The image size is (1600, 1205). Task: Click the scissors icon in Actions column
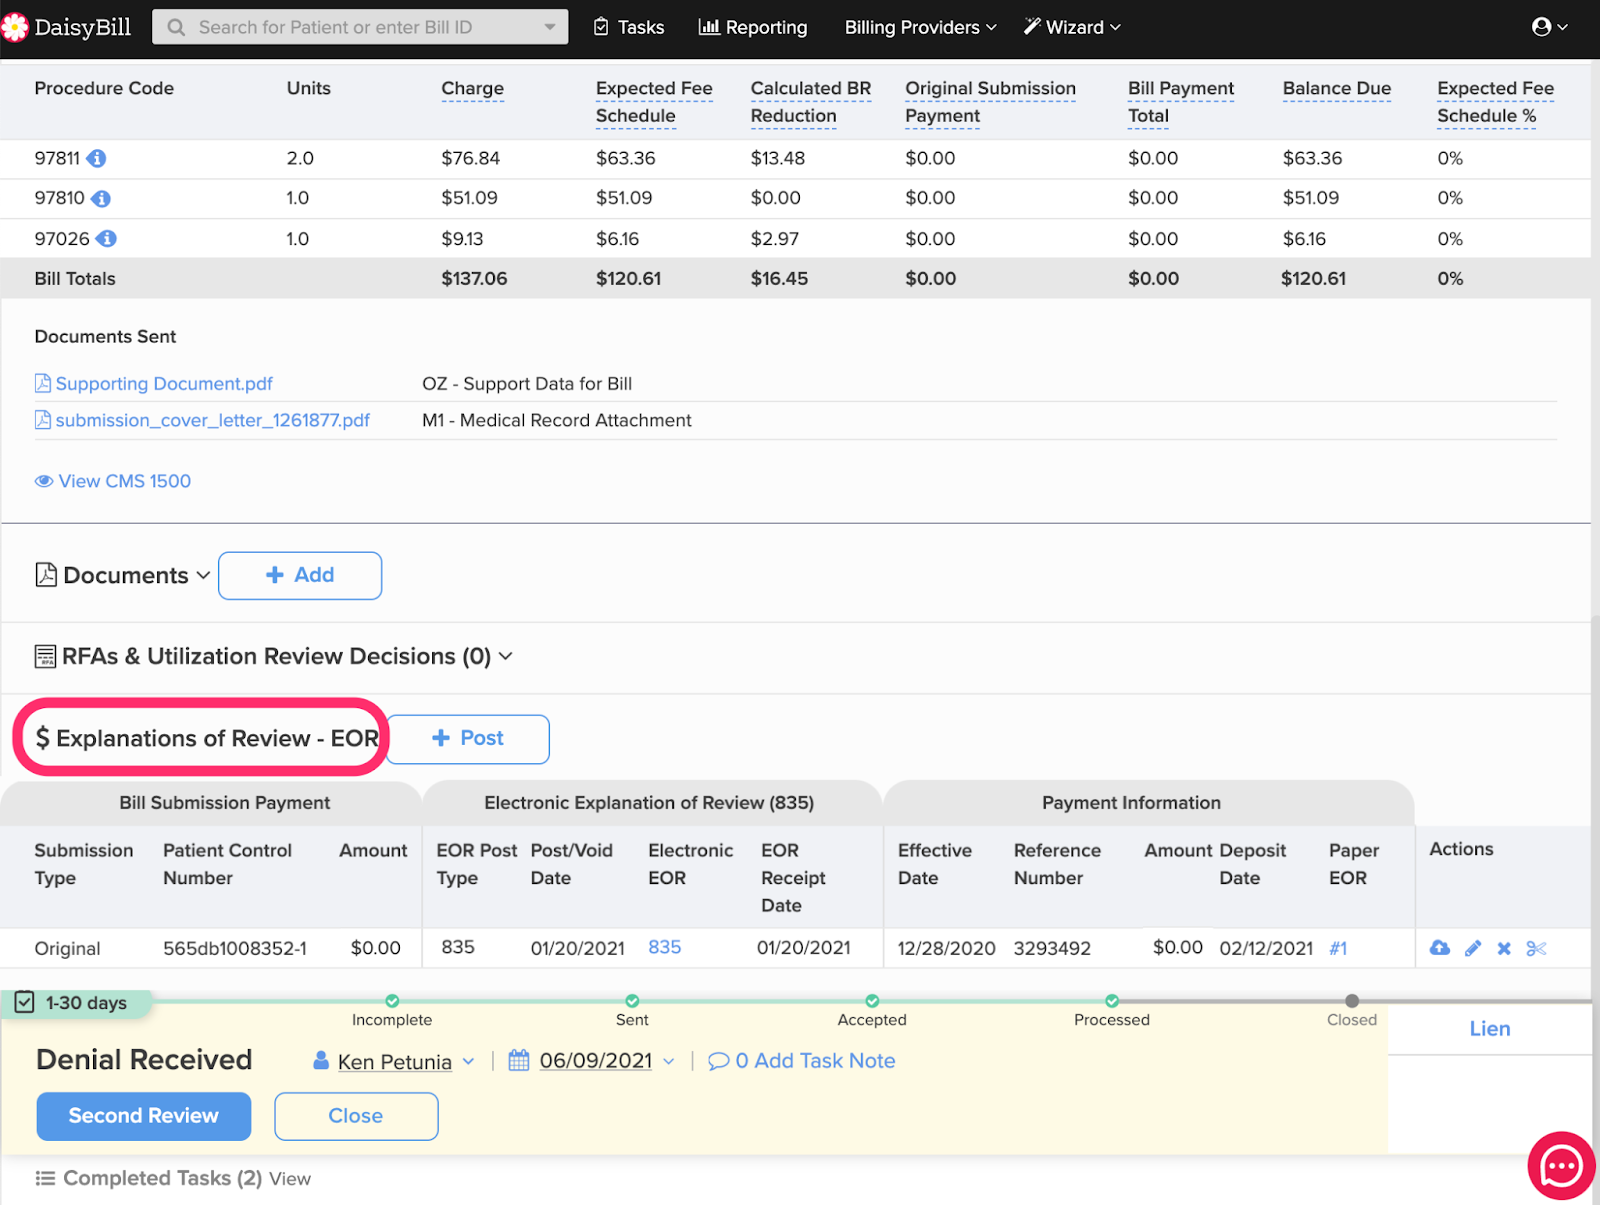coord(1537,948)
